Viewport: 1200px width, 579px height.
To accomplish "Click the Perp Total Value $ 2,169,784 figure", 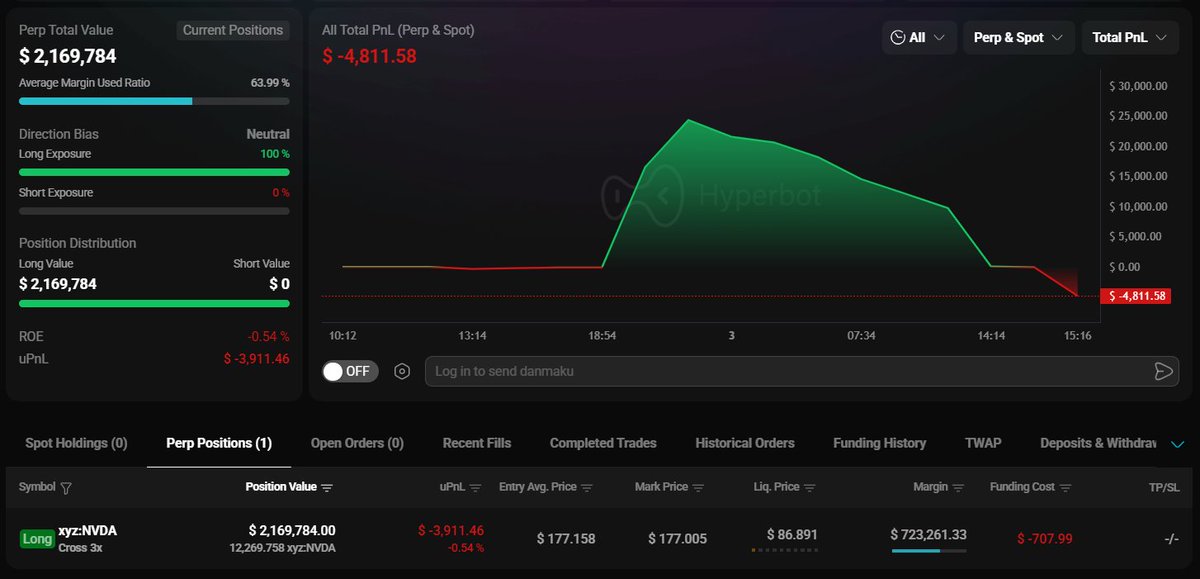I will [68, 56].
